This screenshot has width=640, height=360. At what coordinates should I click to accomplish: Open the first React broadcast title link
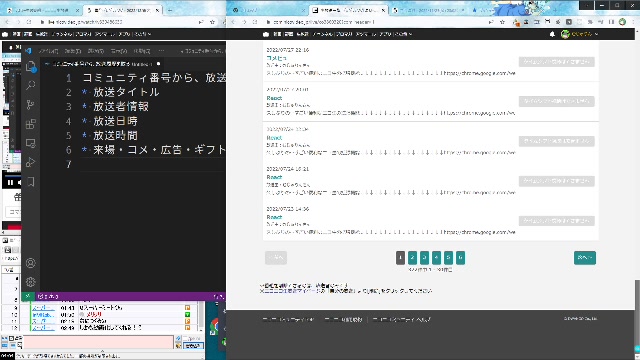point(274,98)
